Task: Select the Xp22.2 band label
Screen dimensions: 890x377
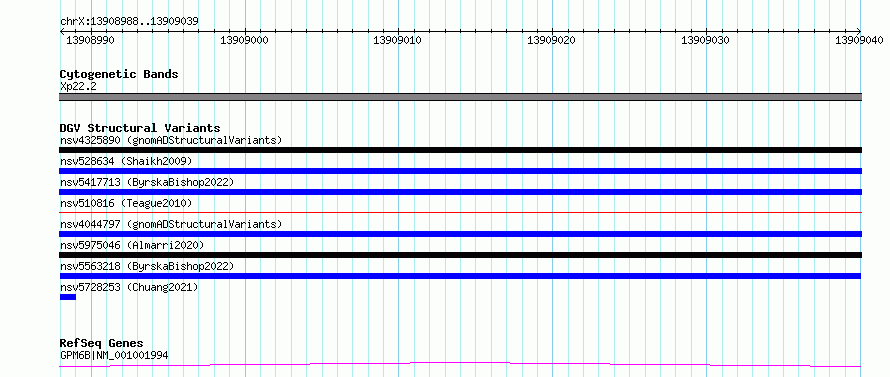Action: pos(78,86)
